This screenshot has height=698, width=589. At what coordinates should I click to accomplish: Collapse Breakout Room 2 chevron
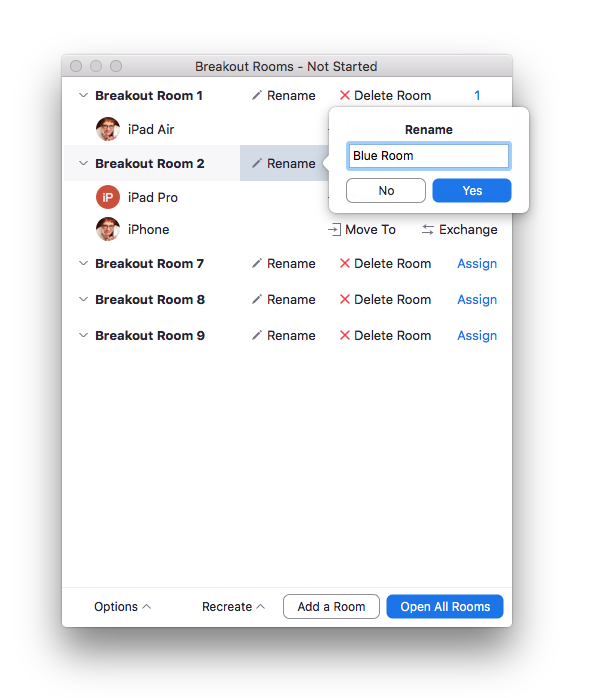coord(83,163)
